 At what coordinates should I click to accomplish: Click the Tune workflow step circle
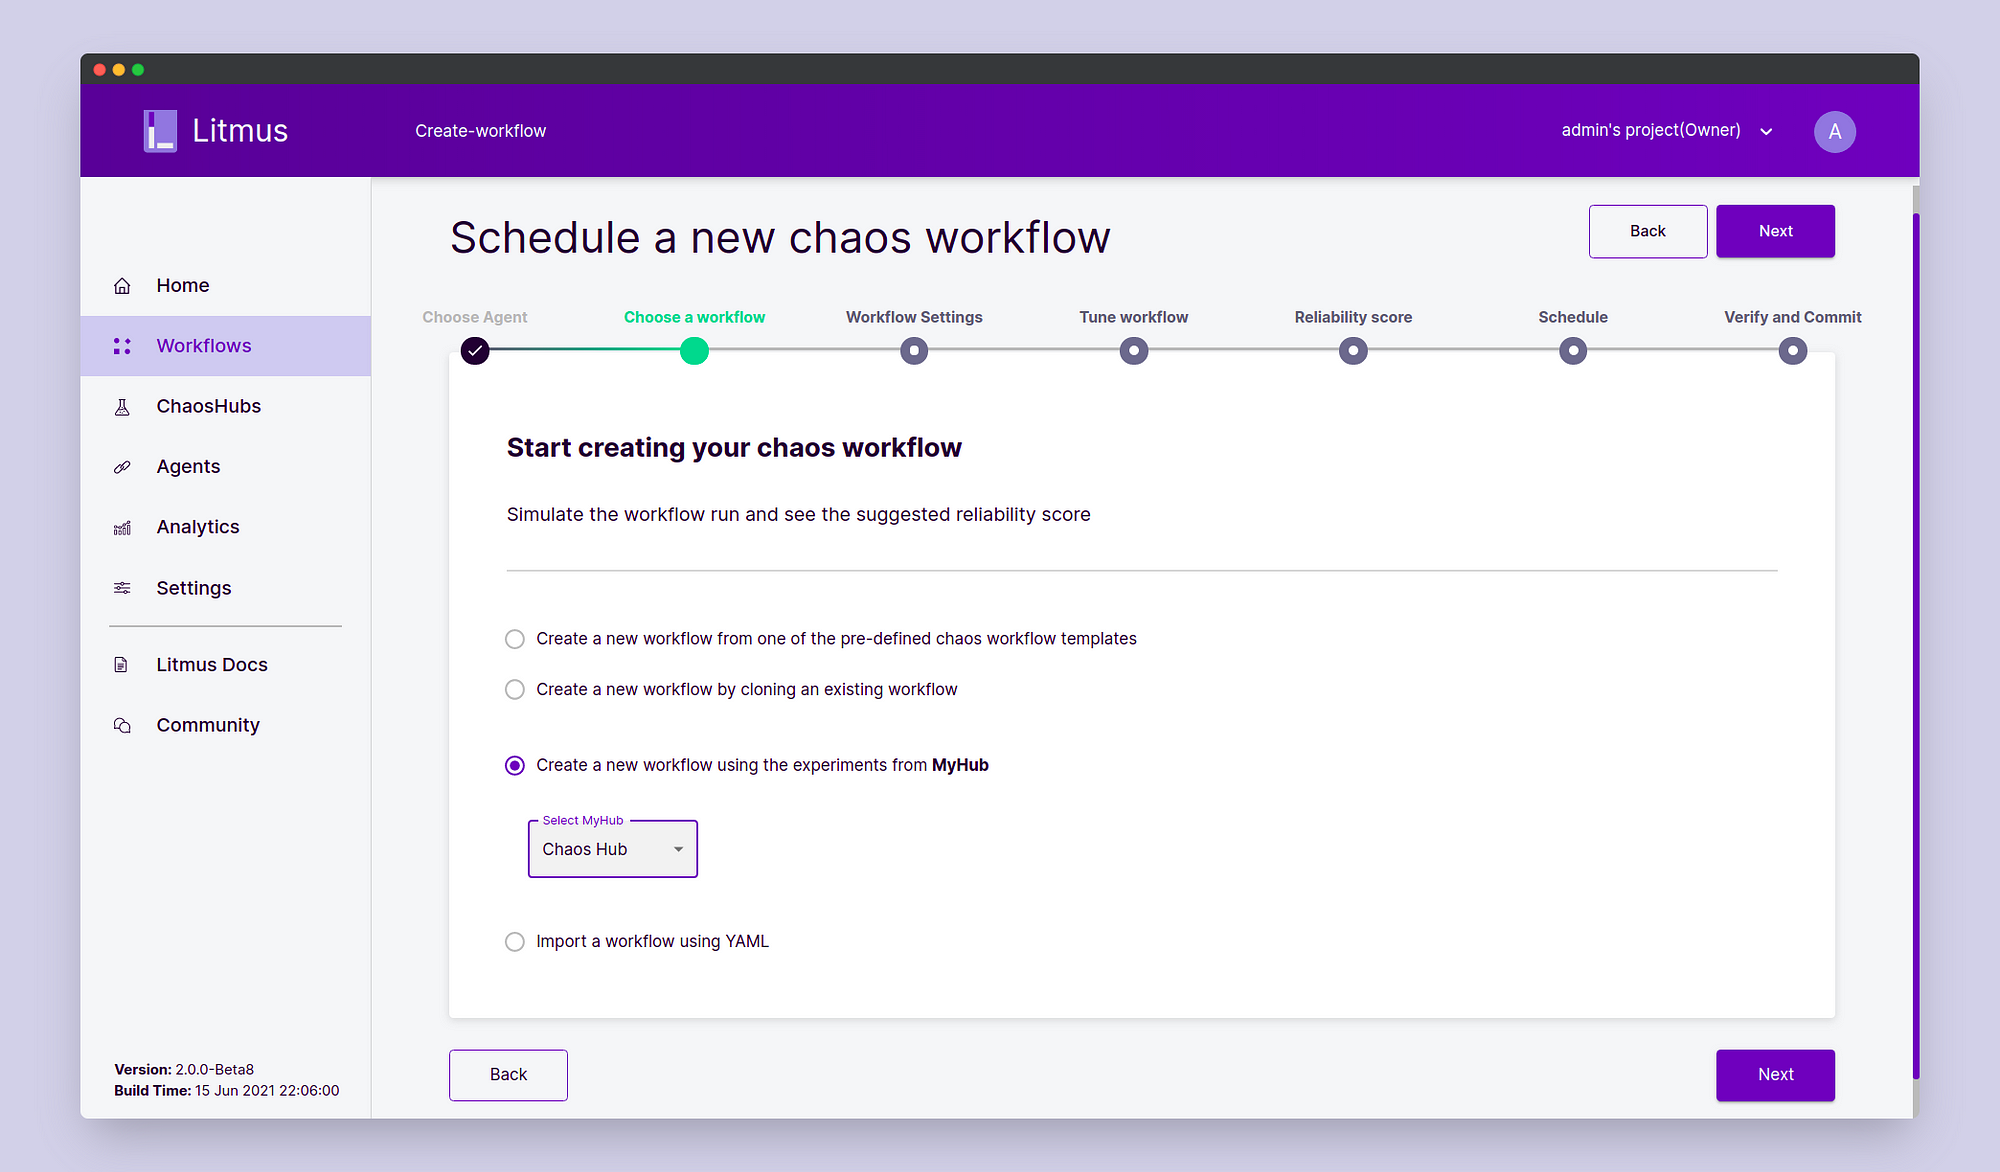(x=1134, y=351)
